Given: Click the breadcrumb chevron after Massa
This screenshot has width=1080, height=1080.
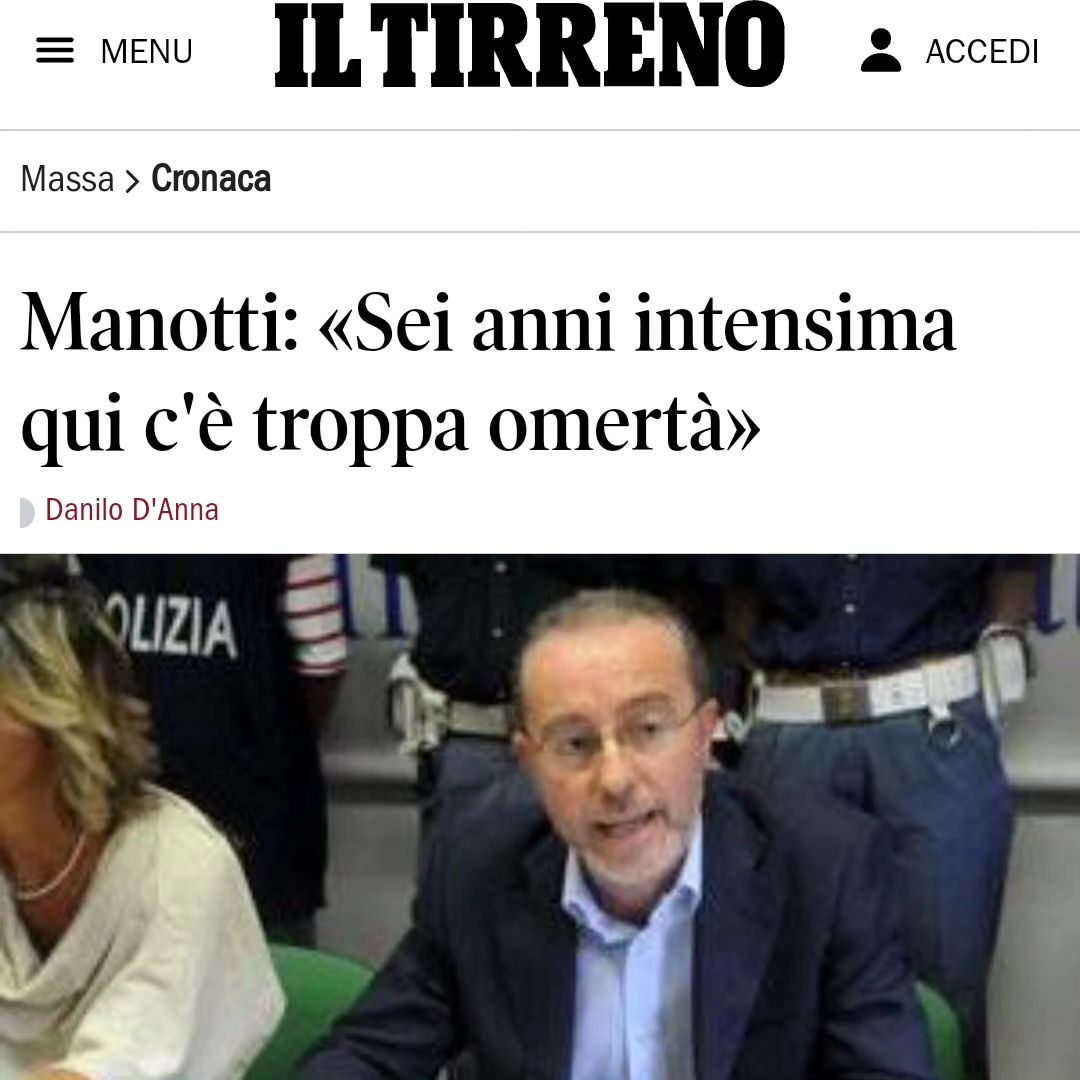Looking at the screenshot, I should [x=132, y=181].
